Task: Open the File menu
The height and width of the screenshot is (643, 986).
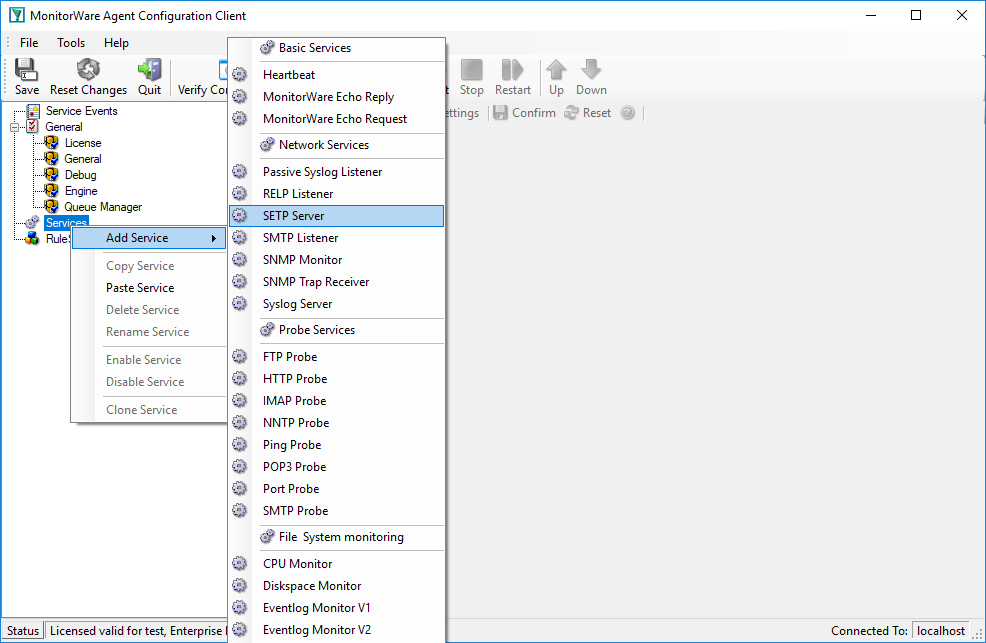Action: [29, 43]
